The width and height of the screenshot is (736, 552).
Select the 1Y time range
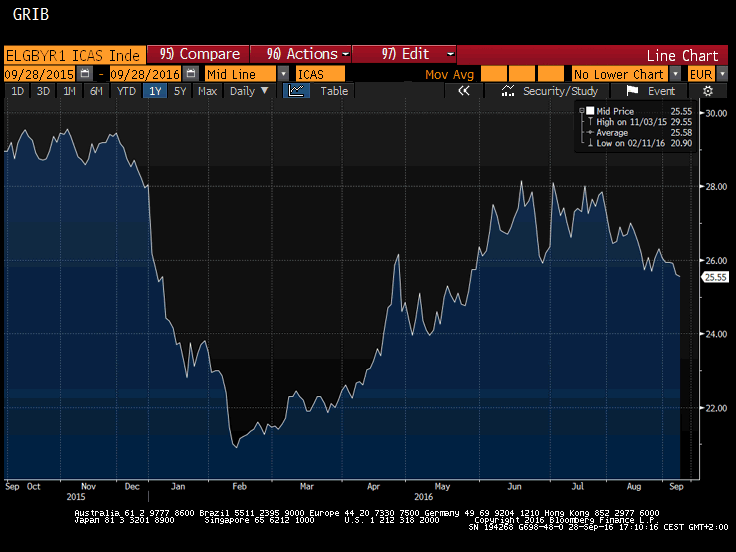154,91
